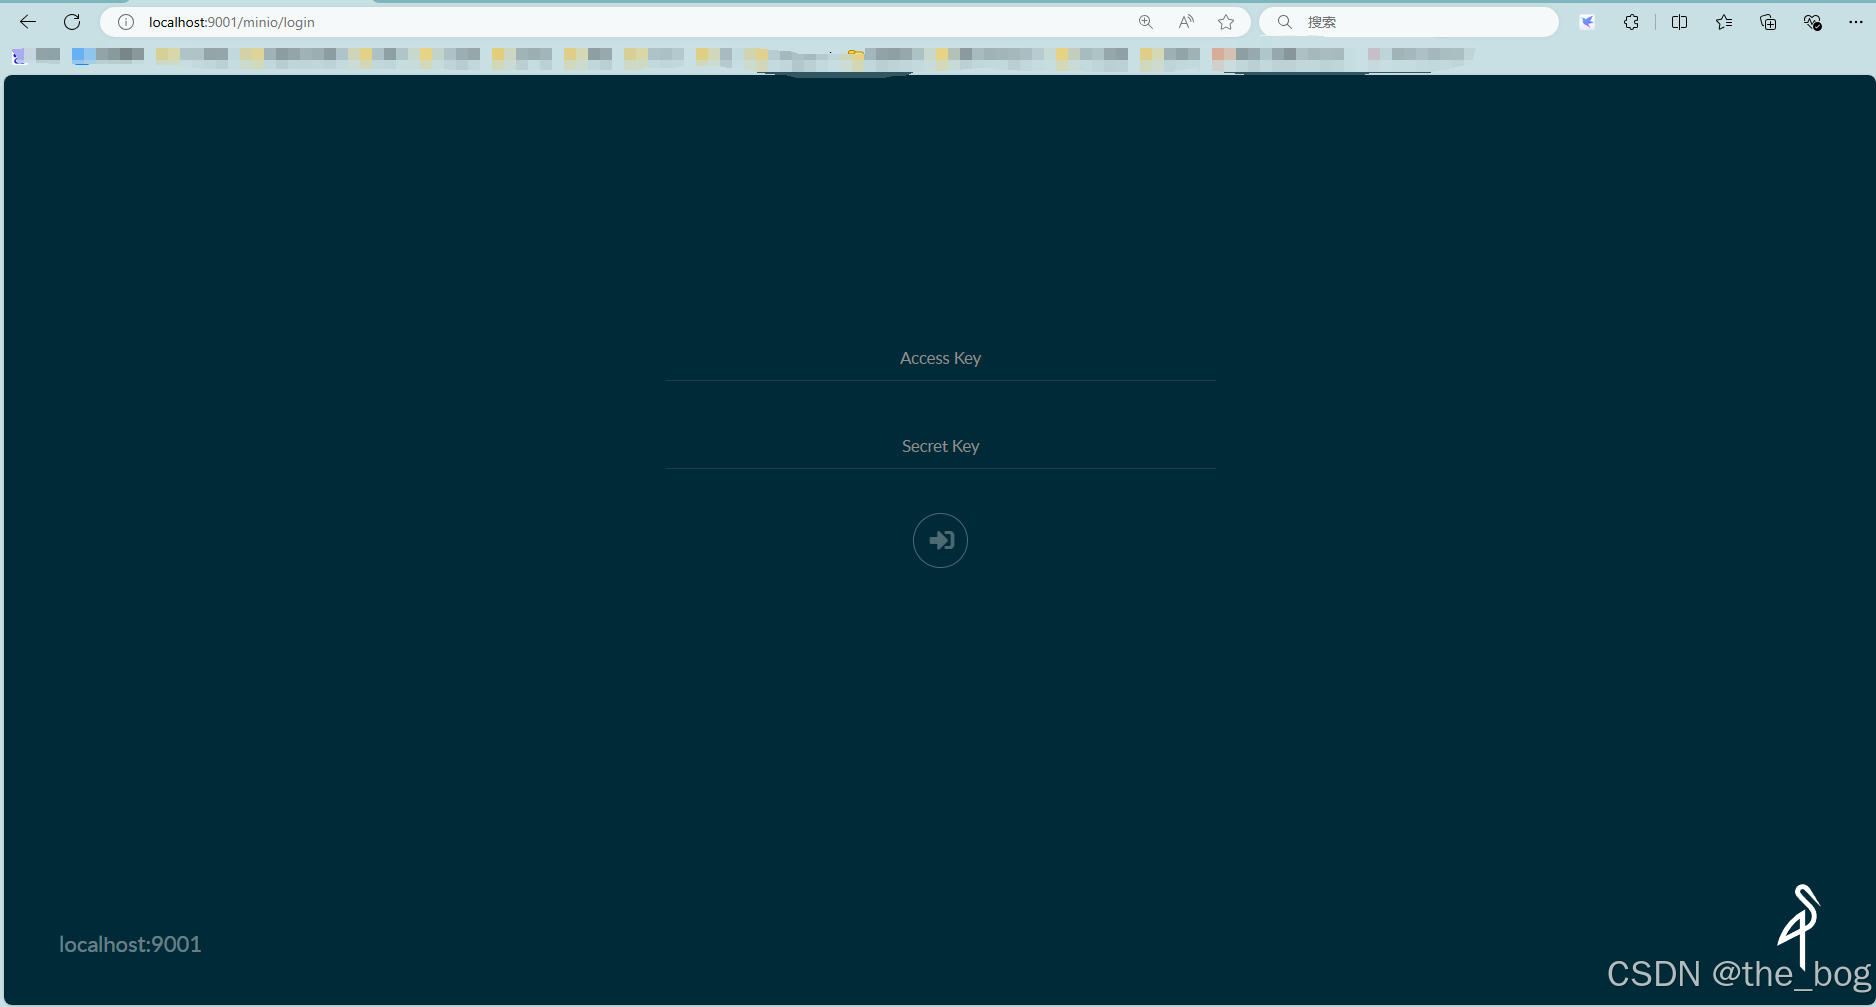The width and height of the screenshot is (1876, 1007).
Task: Open the Favorites list icon
Action: tap(1724, 22)
